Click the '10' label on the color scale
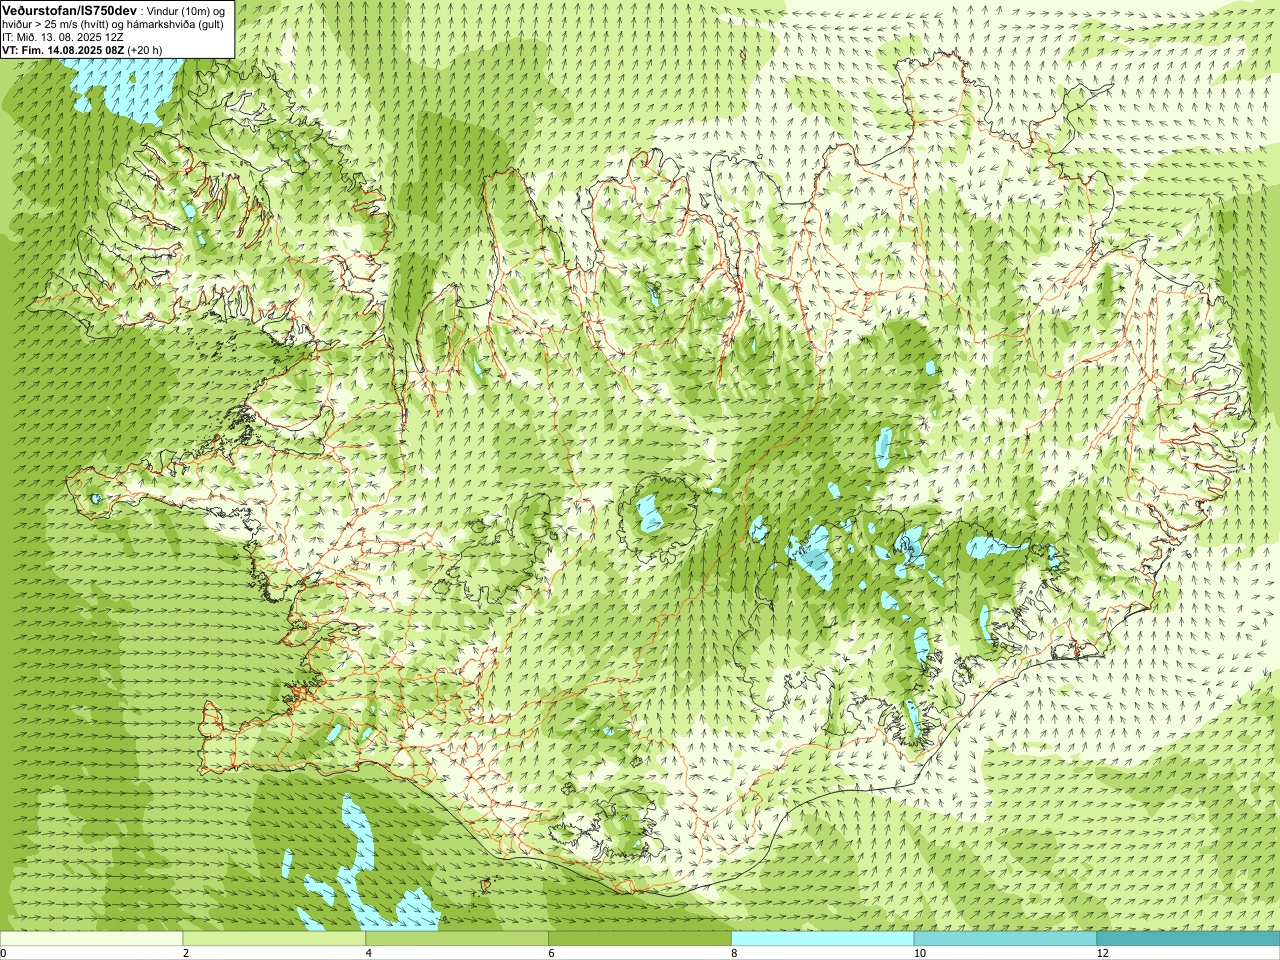1280x960 pixels. (x=920, y=953)
